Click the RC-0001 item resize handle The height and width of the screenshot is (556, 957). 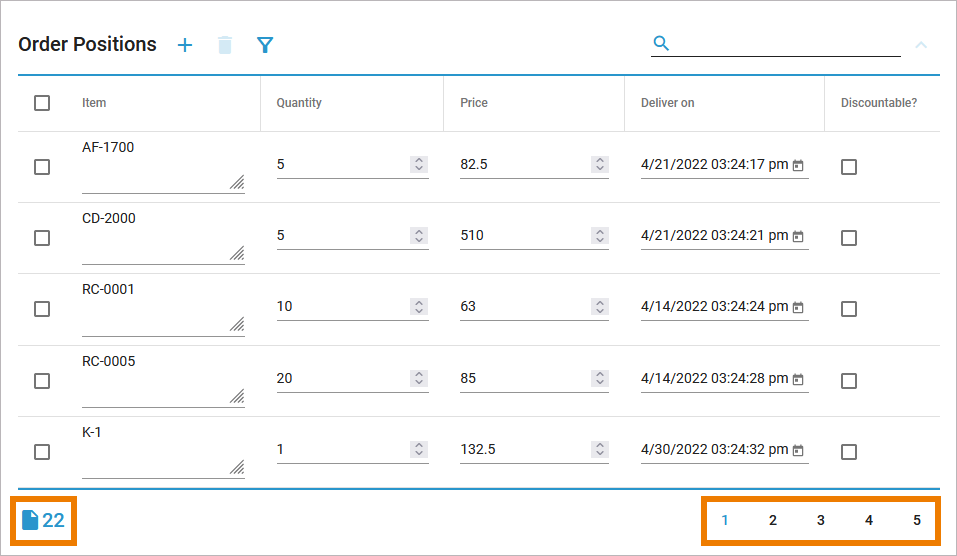tap(237, 325)
